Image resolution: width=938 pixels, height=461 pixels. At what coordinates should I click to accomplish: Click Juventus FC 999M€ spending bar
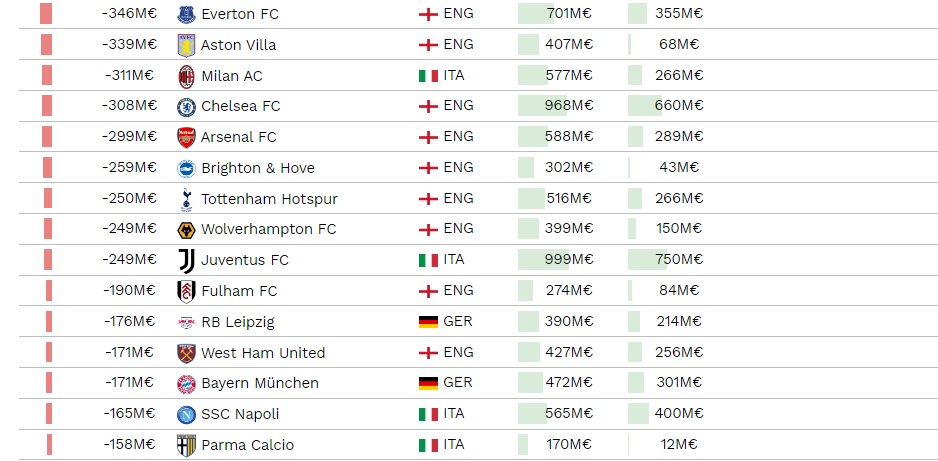[x=543, y=259]
